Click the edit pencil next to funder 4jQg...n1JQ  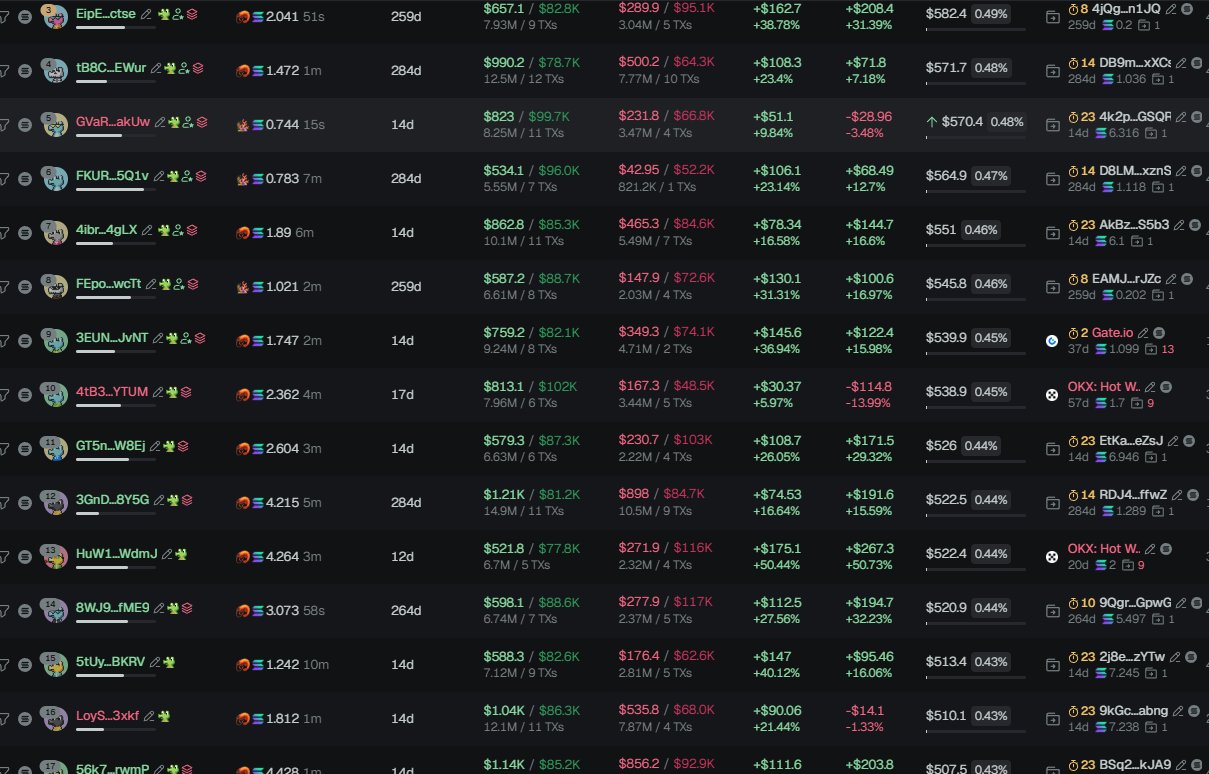(x=1172, y=8)
